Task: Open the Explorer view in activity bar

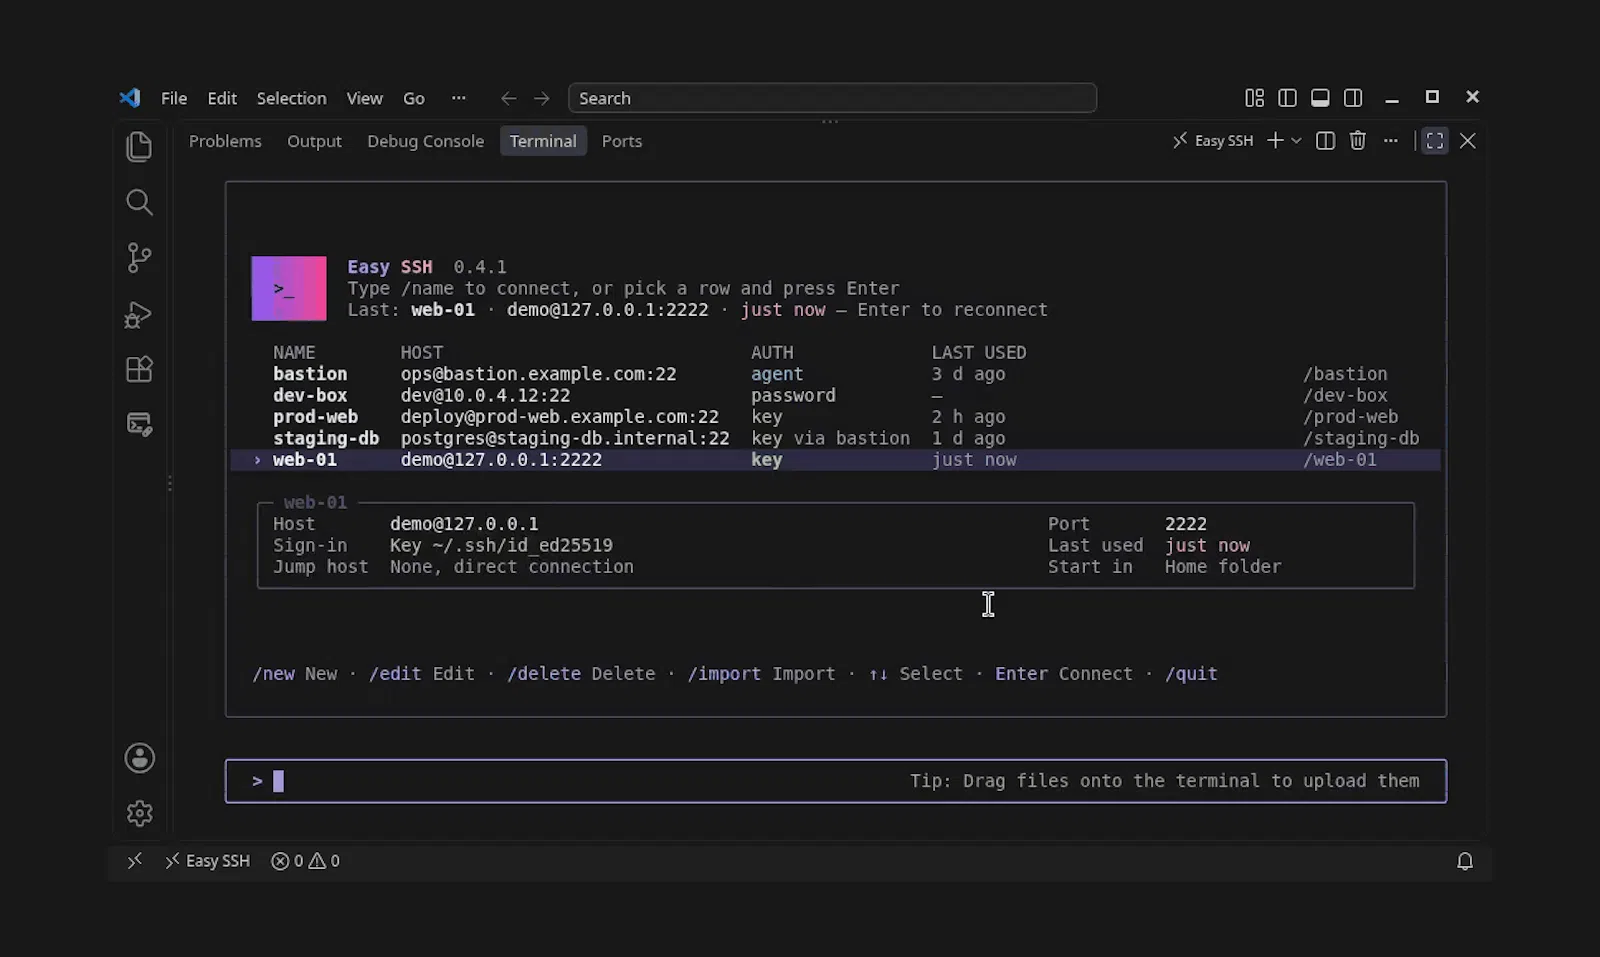Action: pos(139,146)
